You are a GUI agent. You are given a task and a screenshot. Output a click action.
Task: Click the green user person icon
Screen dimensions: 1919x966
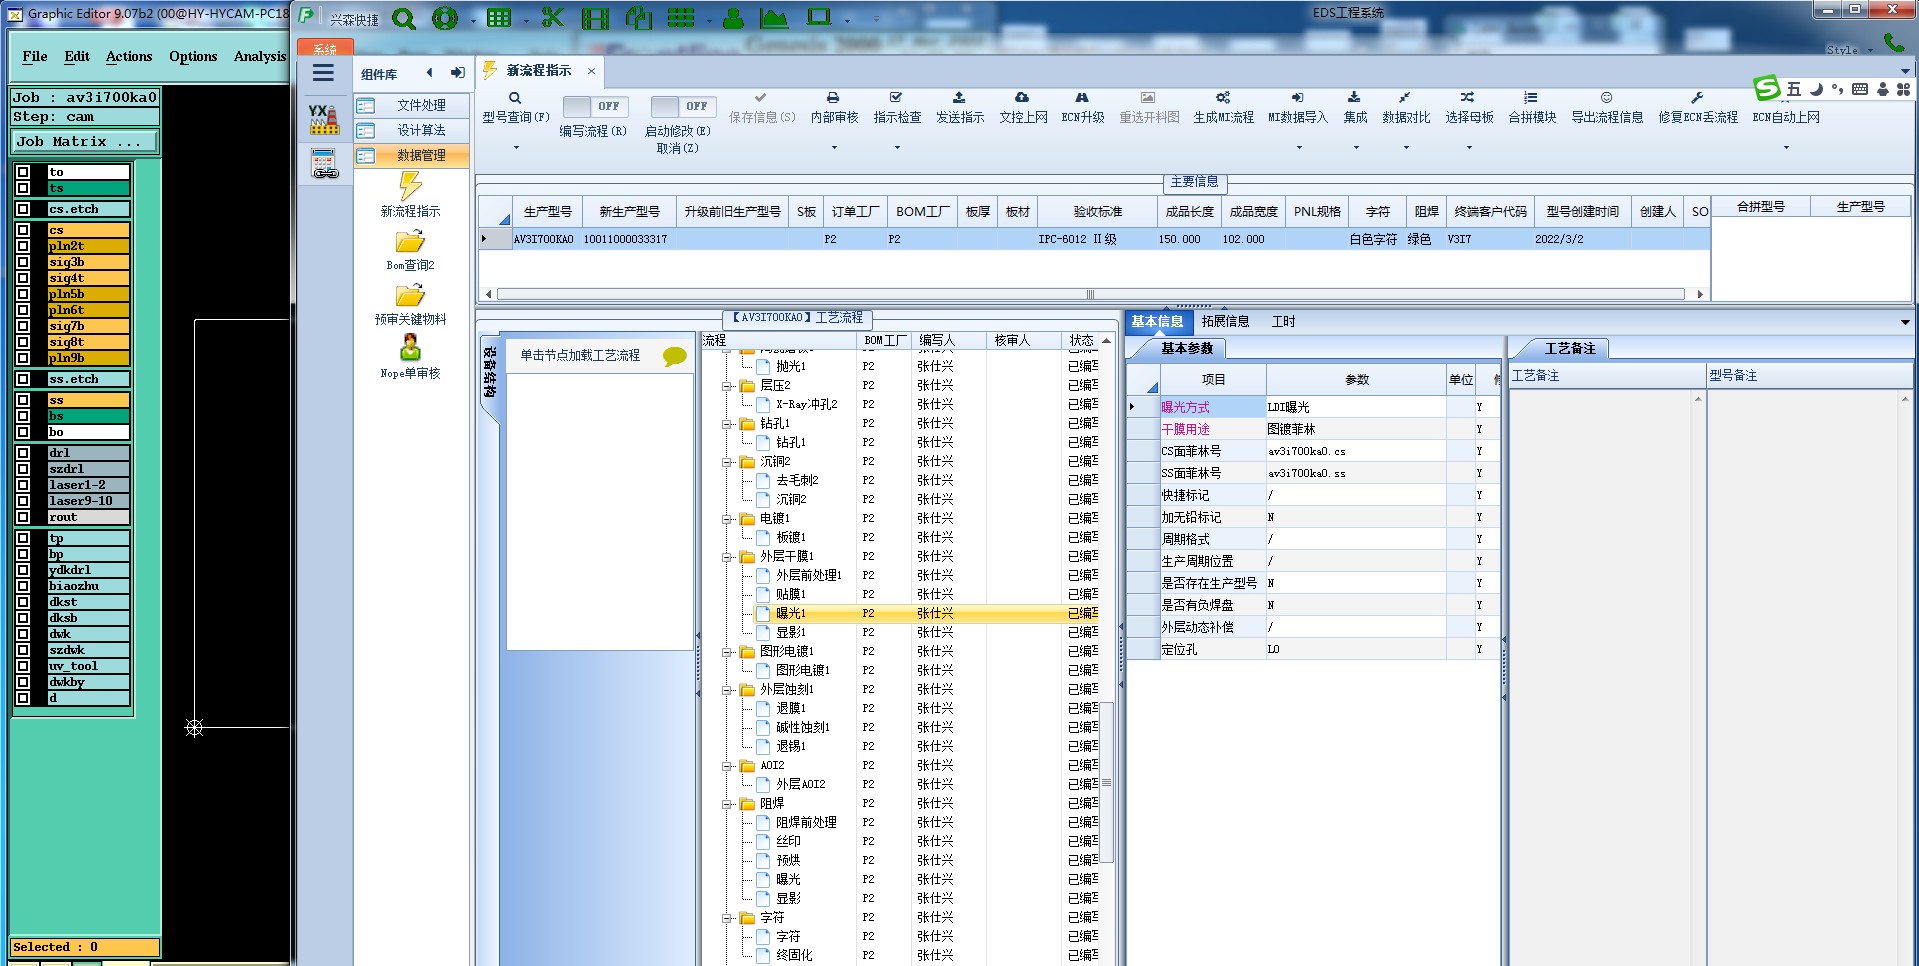point(733,18)
